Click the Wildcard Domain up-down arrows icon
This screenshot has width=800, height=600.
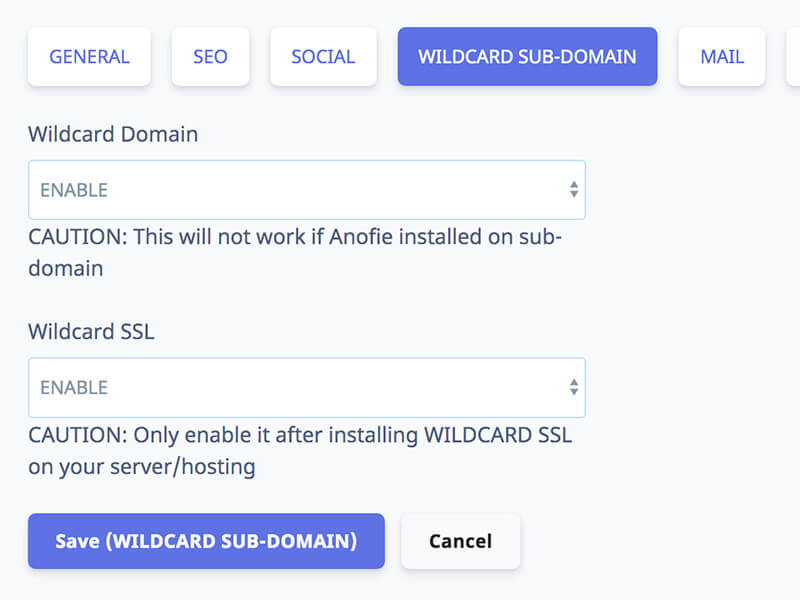574,190
